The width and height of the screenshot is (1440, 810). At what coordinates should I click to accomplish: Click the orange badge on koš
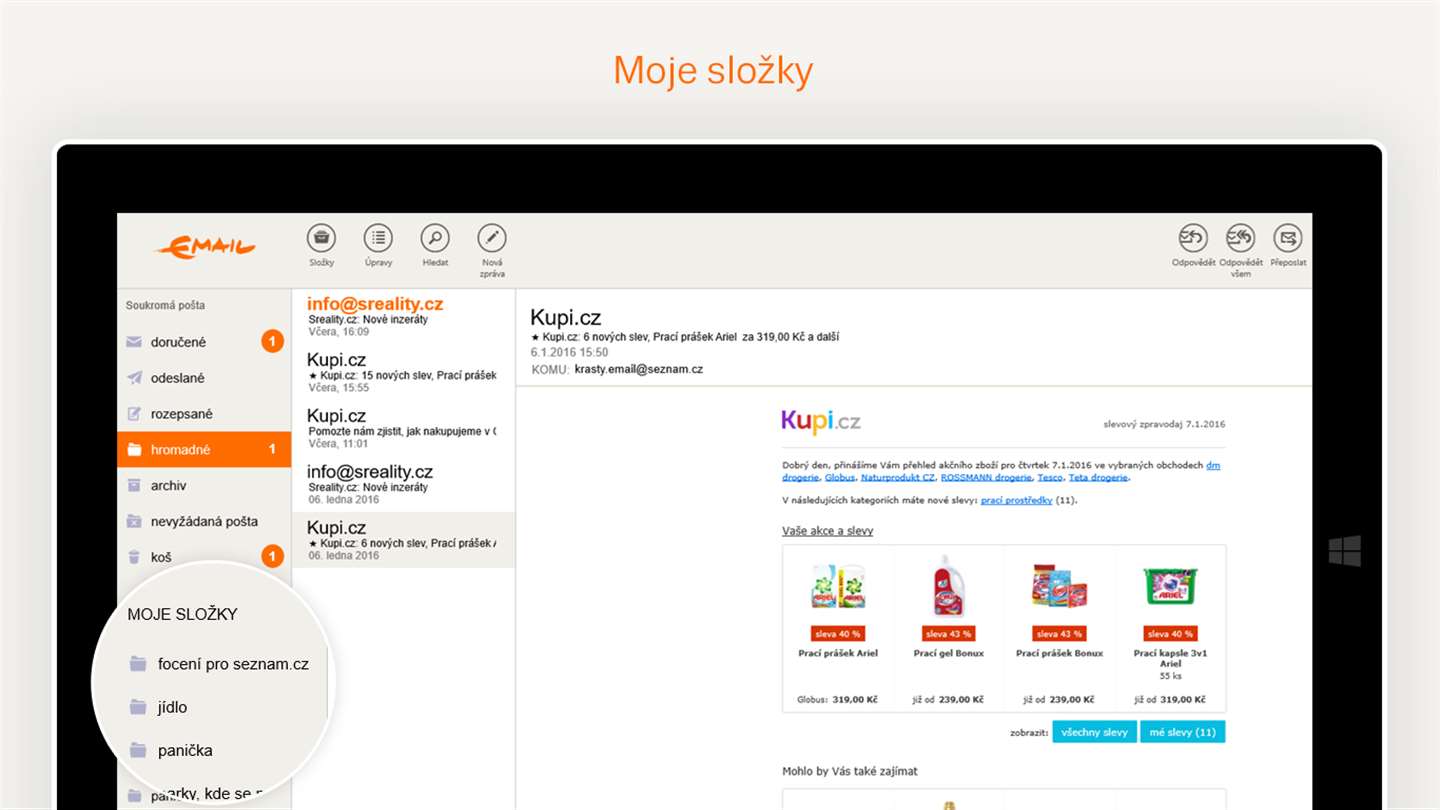tap(272, 556)
